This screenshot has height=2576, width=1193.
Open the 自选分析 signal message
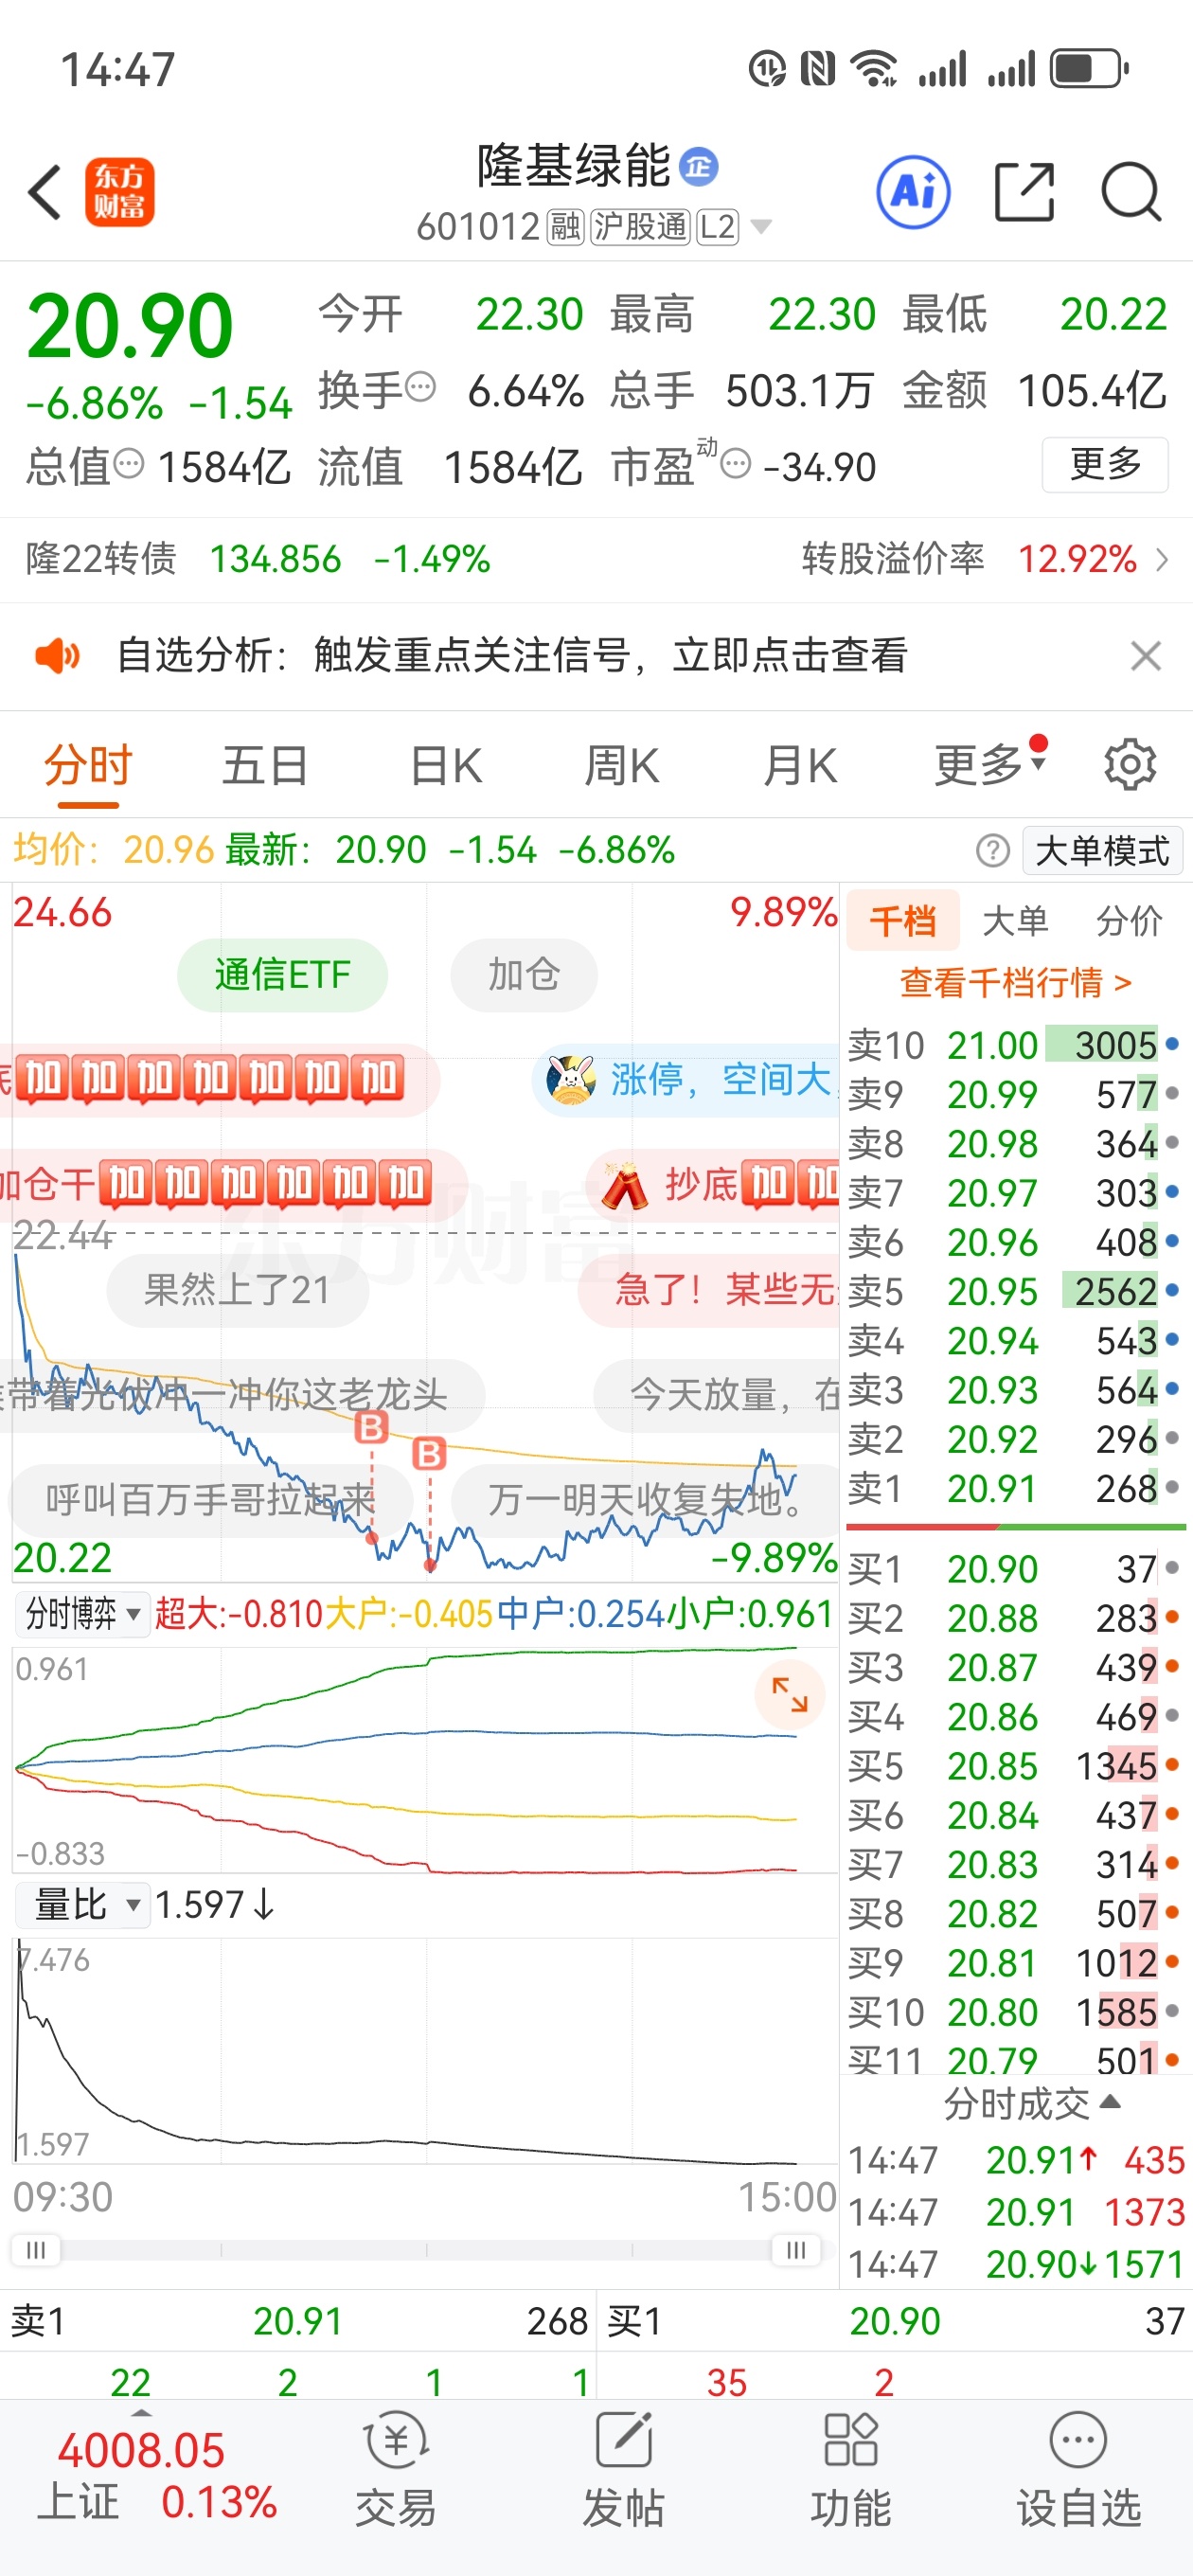pos(512,656)
